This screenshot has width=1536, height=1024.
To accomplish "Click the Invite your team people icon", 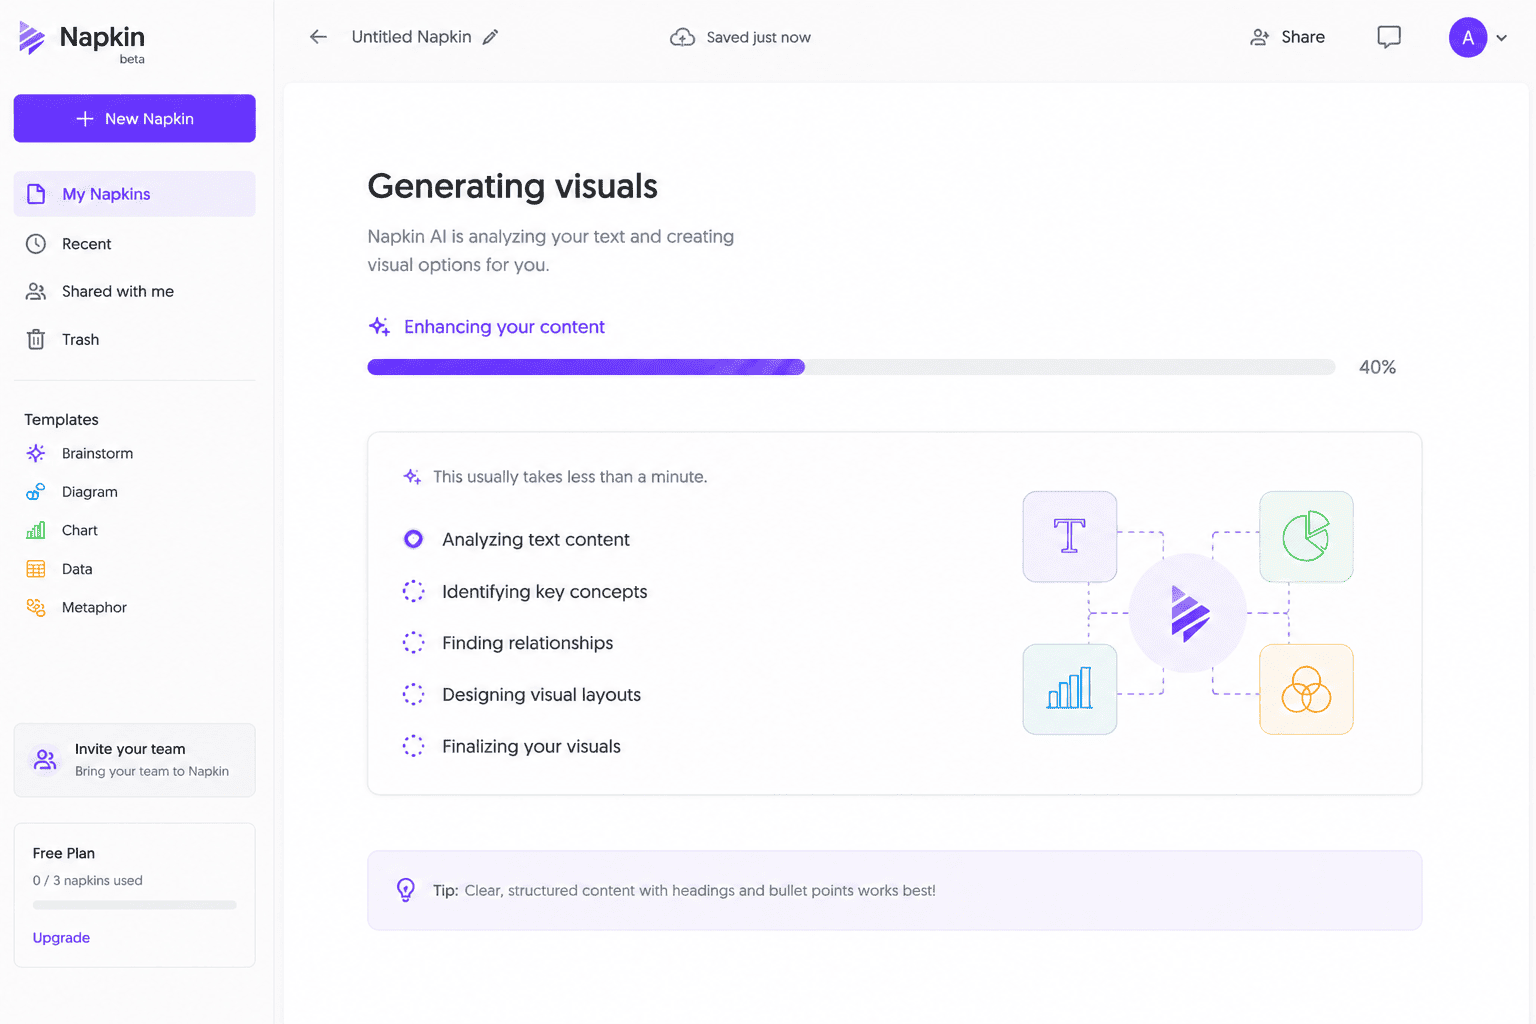I will pyautogui.click(x=45, y=760).
